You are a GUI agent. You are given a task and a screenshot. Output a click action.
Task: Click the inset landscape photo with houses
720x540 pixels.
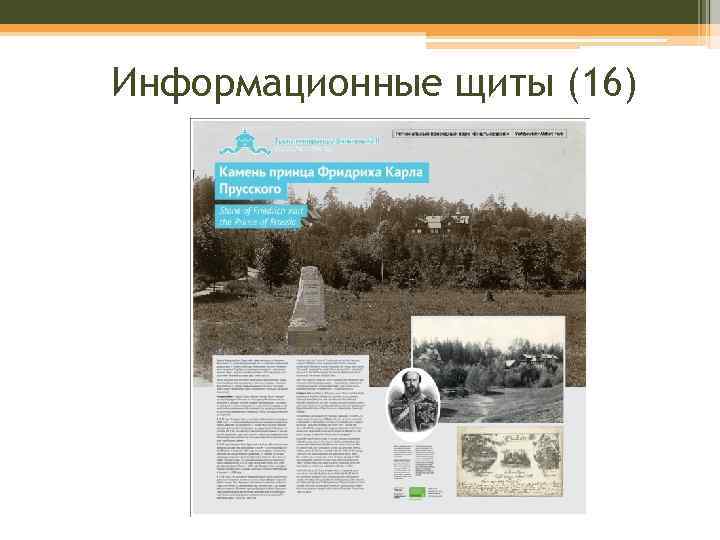tap(489, 370)
